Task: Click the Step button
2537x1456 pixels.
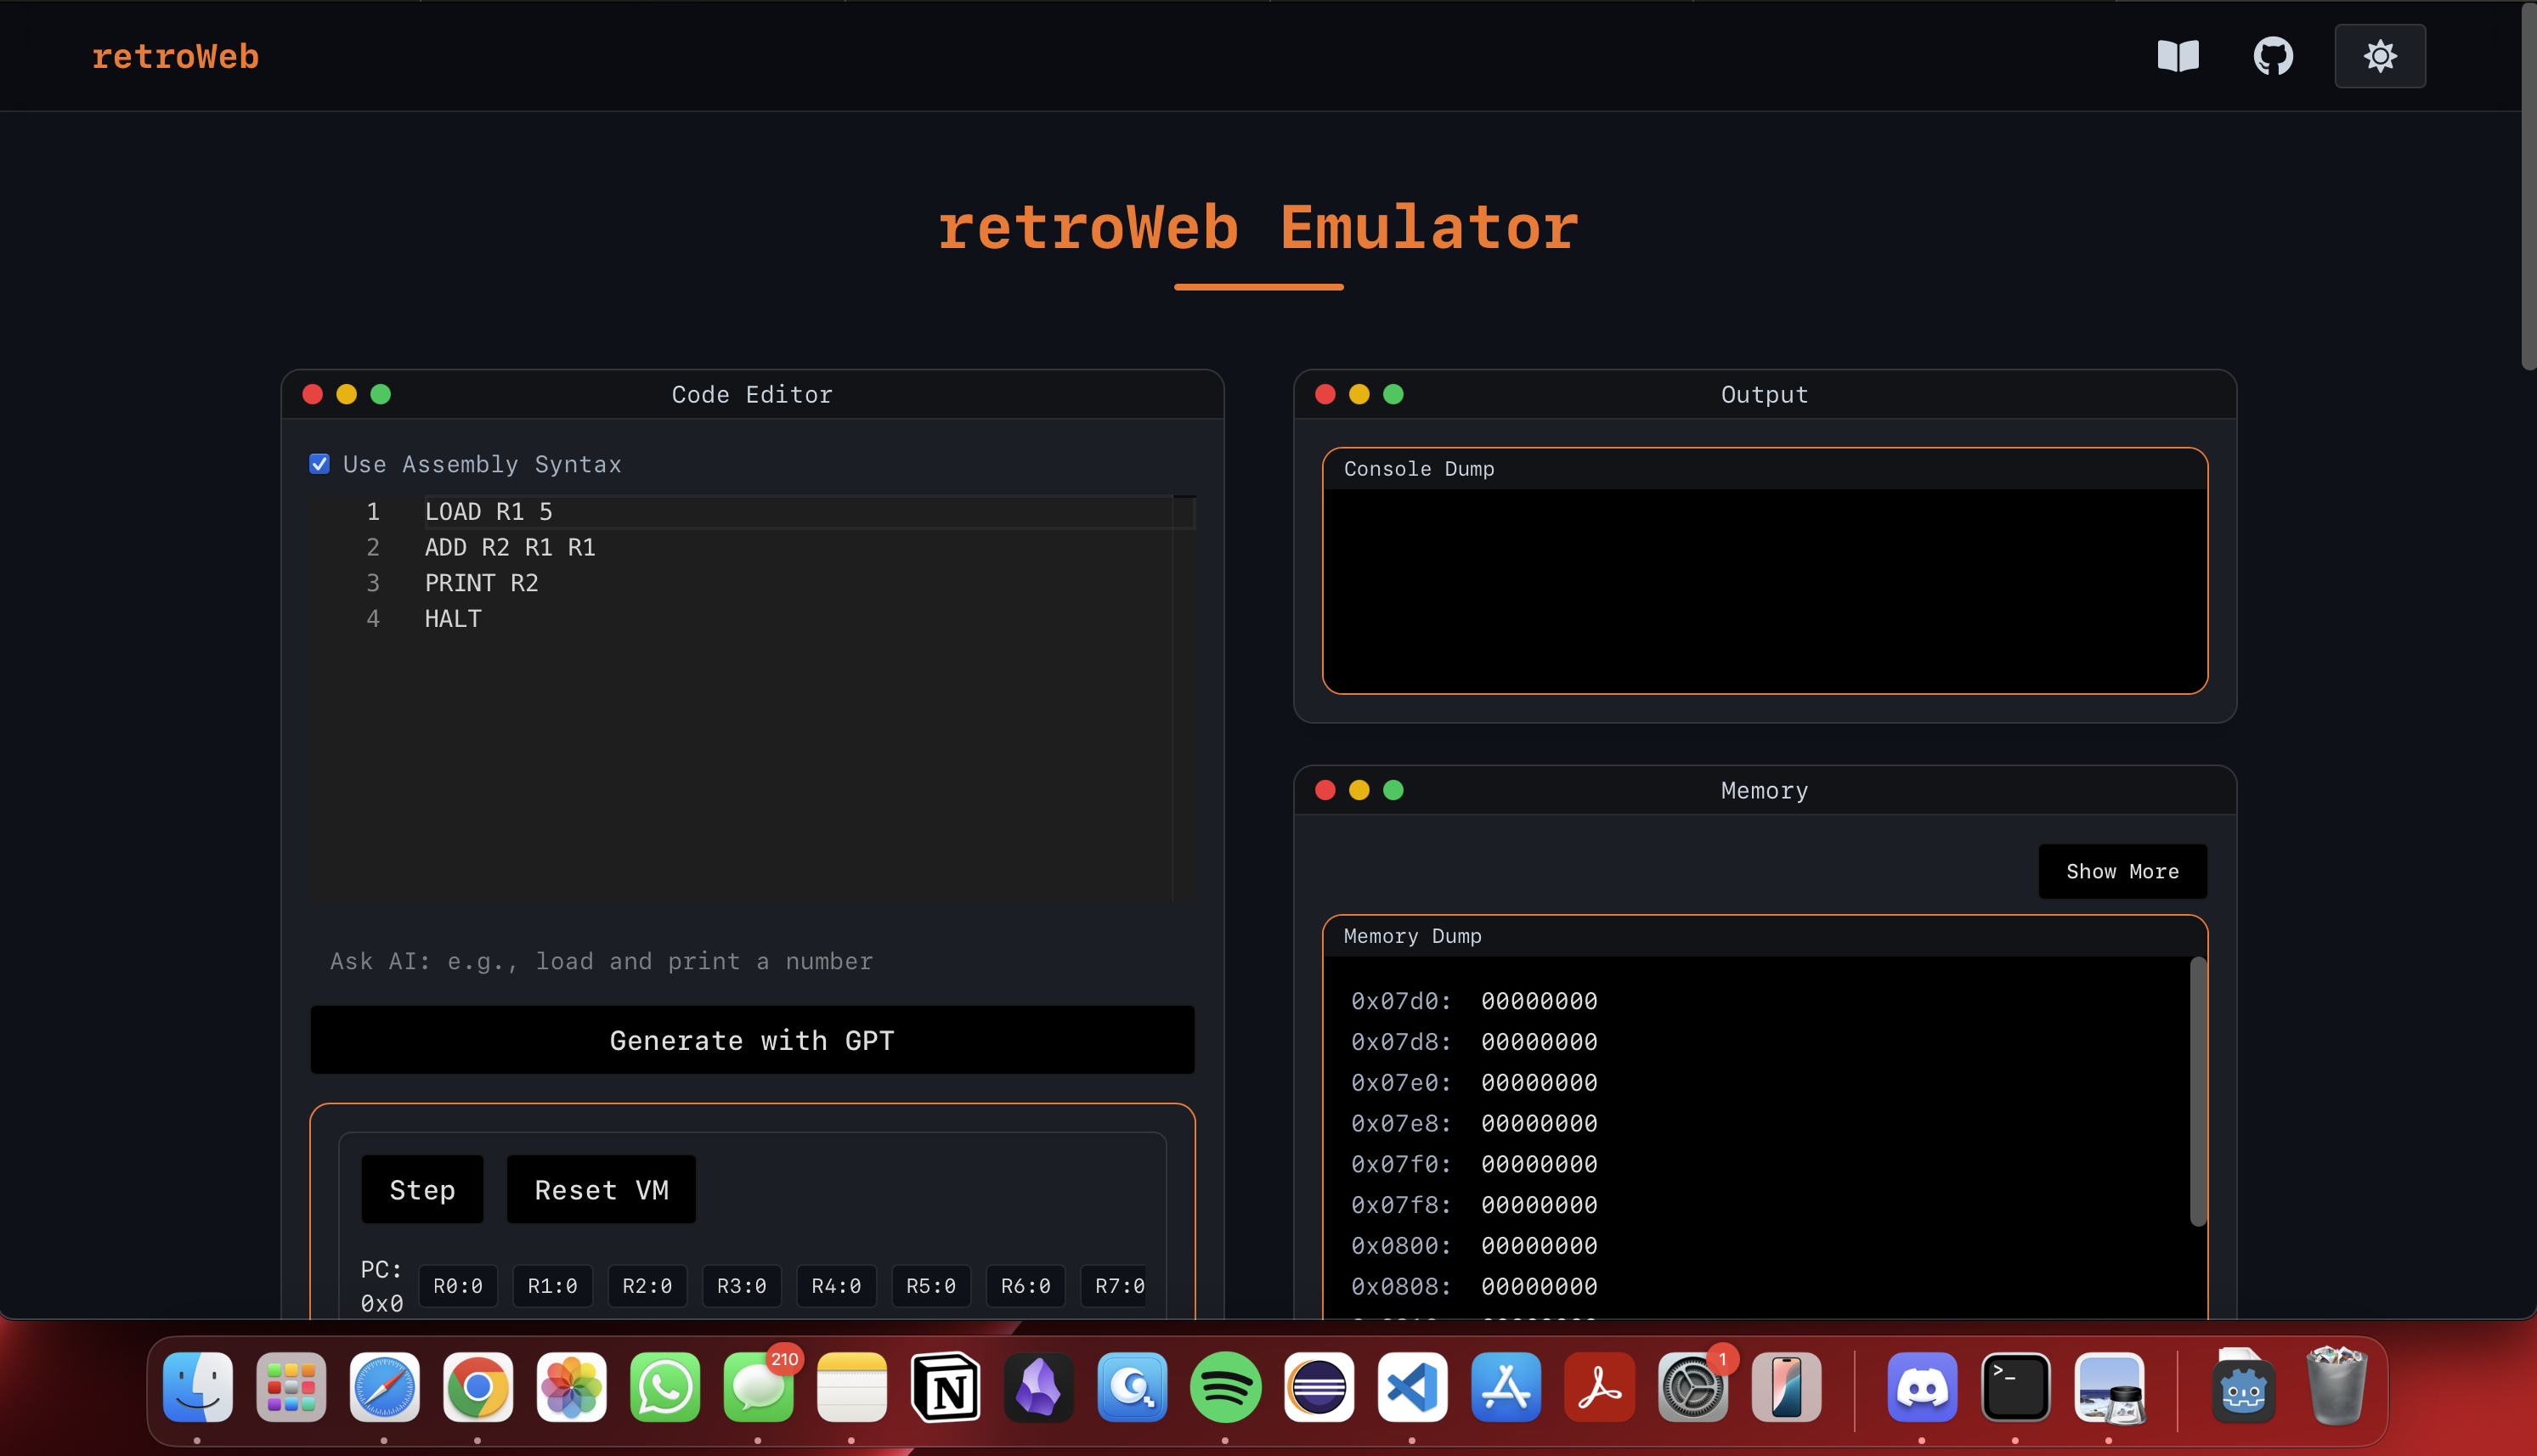Action: point(422,1189)
